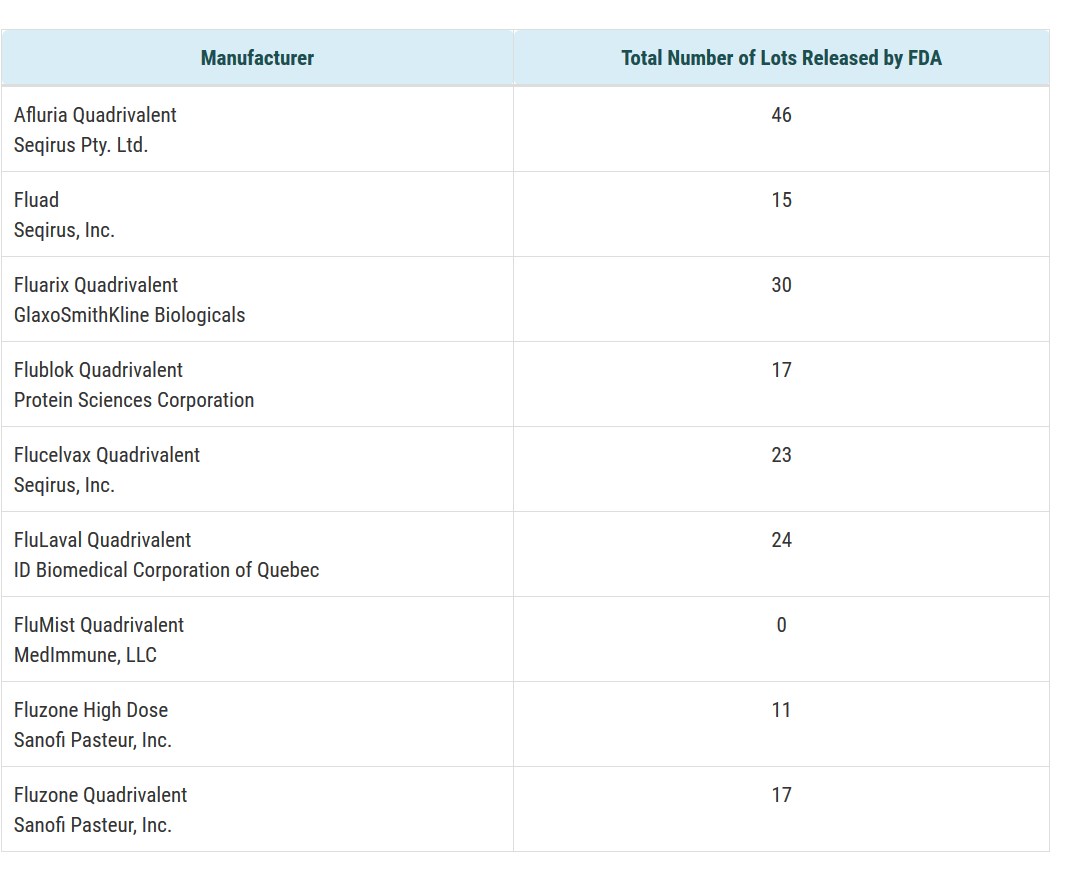
Task: Click the lot count 30 for Fluarix
Action: 781,285
